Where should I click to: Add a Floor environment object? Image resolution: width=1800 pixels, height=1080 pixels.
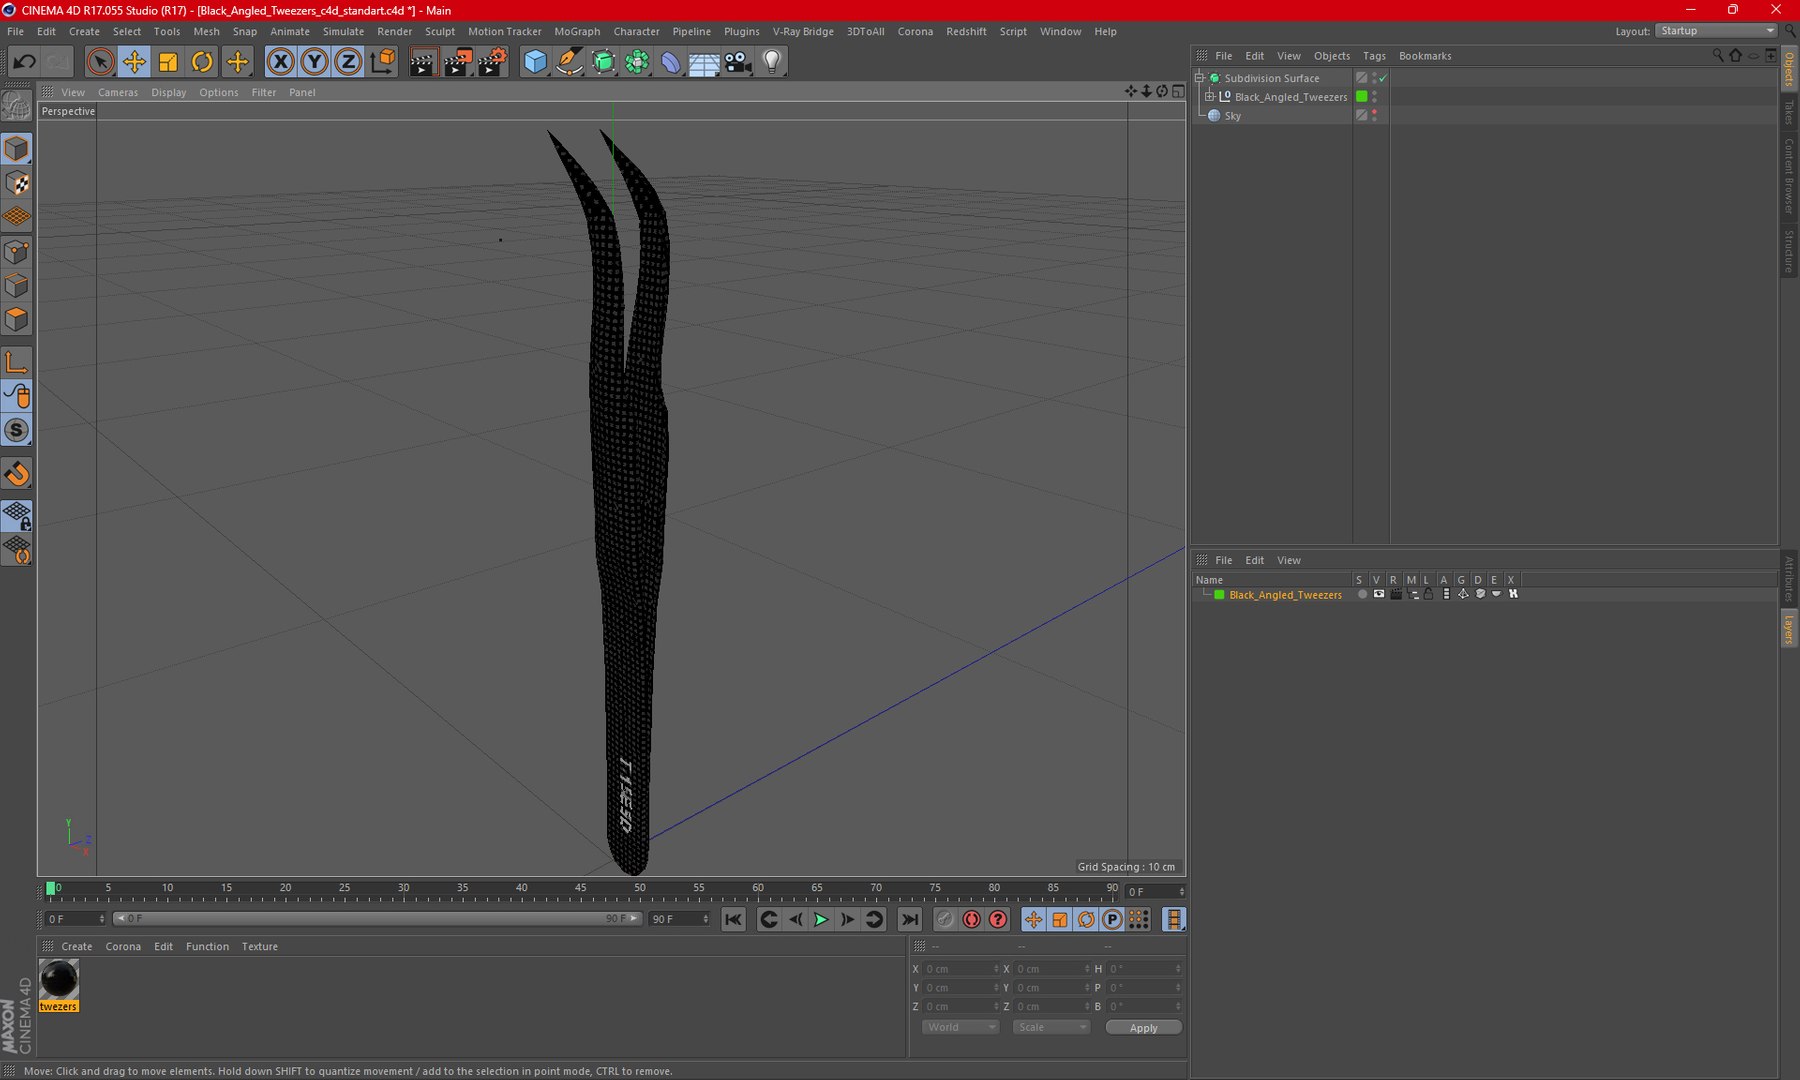click(704, 62)
